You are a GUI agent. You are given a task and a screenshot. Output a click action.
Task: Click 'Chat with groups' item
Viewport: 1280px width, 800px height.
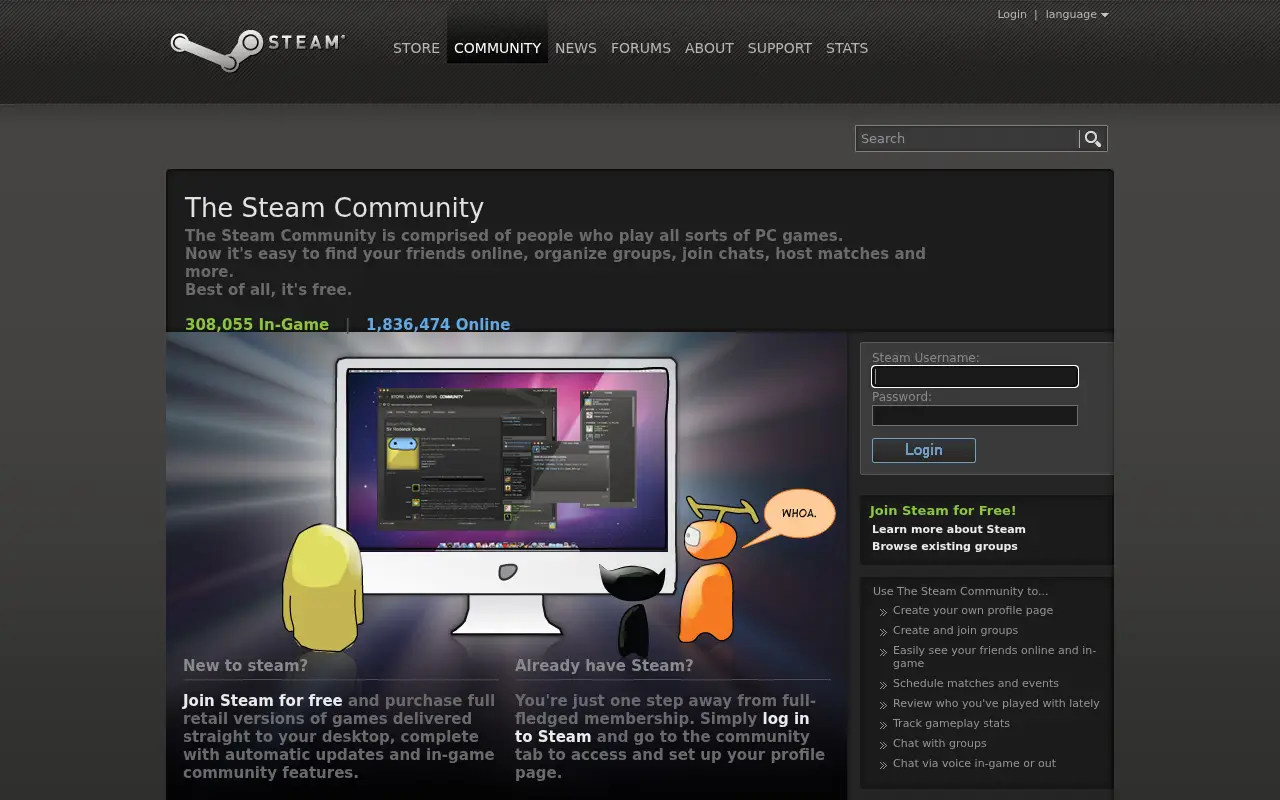940,743
